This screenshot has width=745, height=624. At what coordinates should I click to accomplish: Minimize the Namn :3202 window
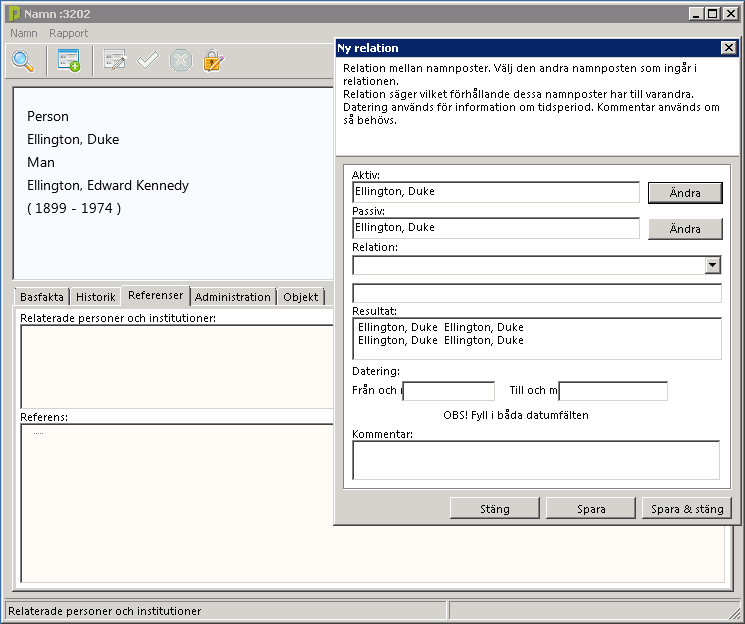696,14
